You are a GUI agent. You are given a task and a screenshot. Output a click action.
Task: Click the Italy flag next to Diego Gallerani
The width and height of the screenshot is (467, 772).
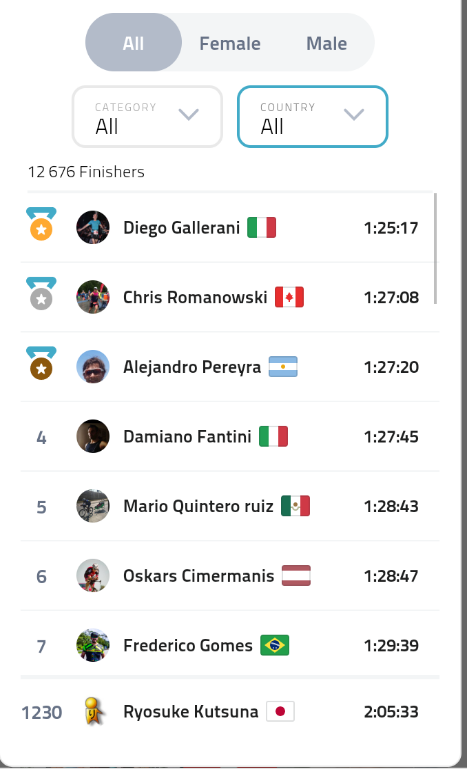[x=261, y=227]
